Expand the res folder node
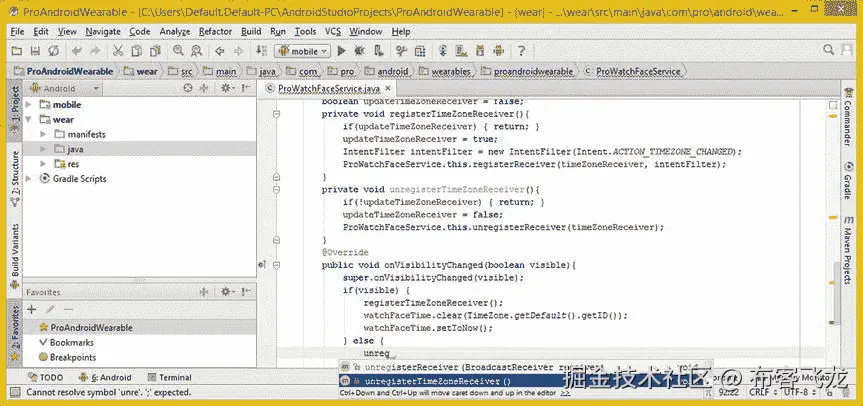Viewport: 863px width, 406px height. [43, 164]
